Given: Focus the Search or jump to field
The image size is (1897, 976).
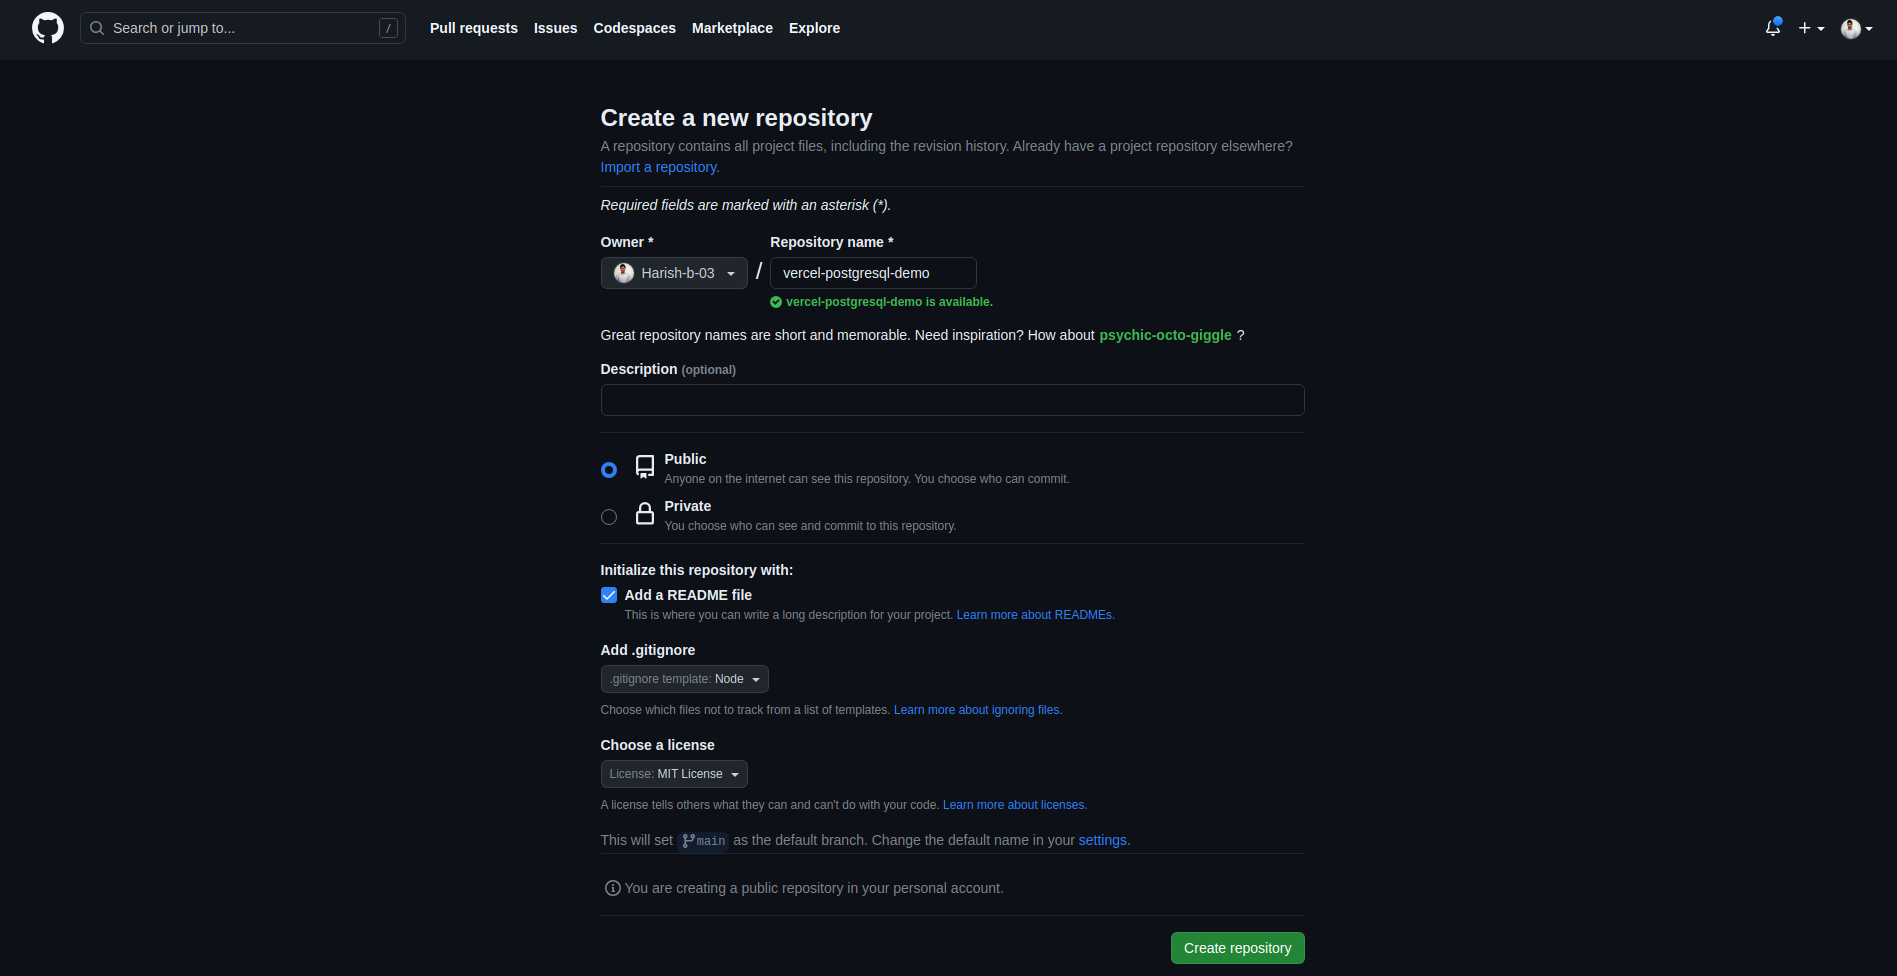Looking at the screenshot, I should coord(243,28).
